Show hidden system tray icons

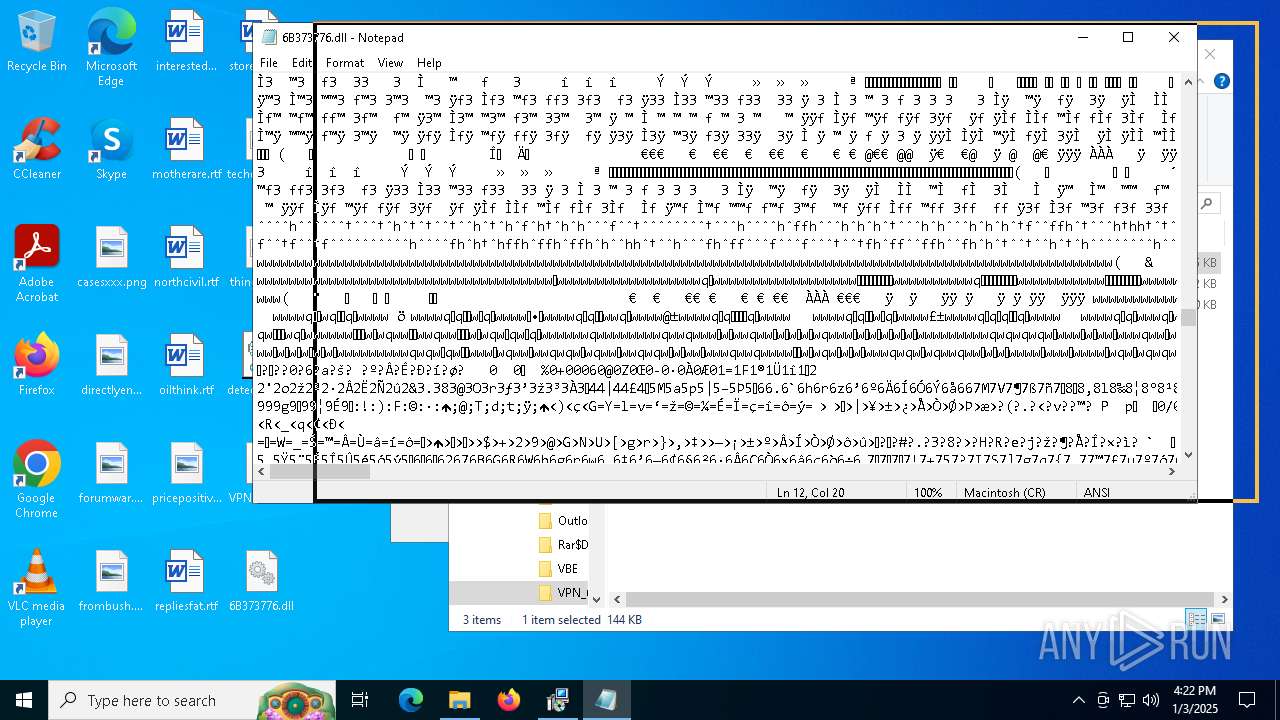pos(1078,700)
